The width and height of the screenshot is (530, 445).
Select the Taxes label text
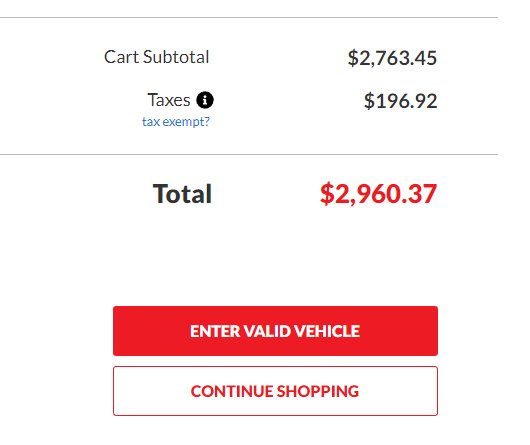pyautogui.click(x=169, y=100)
